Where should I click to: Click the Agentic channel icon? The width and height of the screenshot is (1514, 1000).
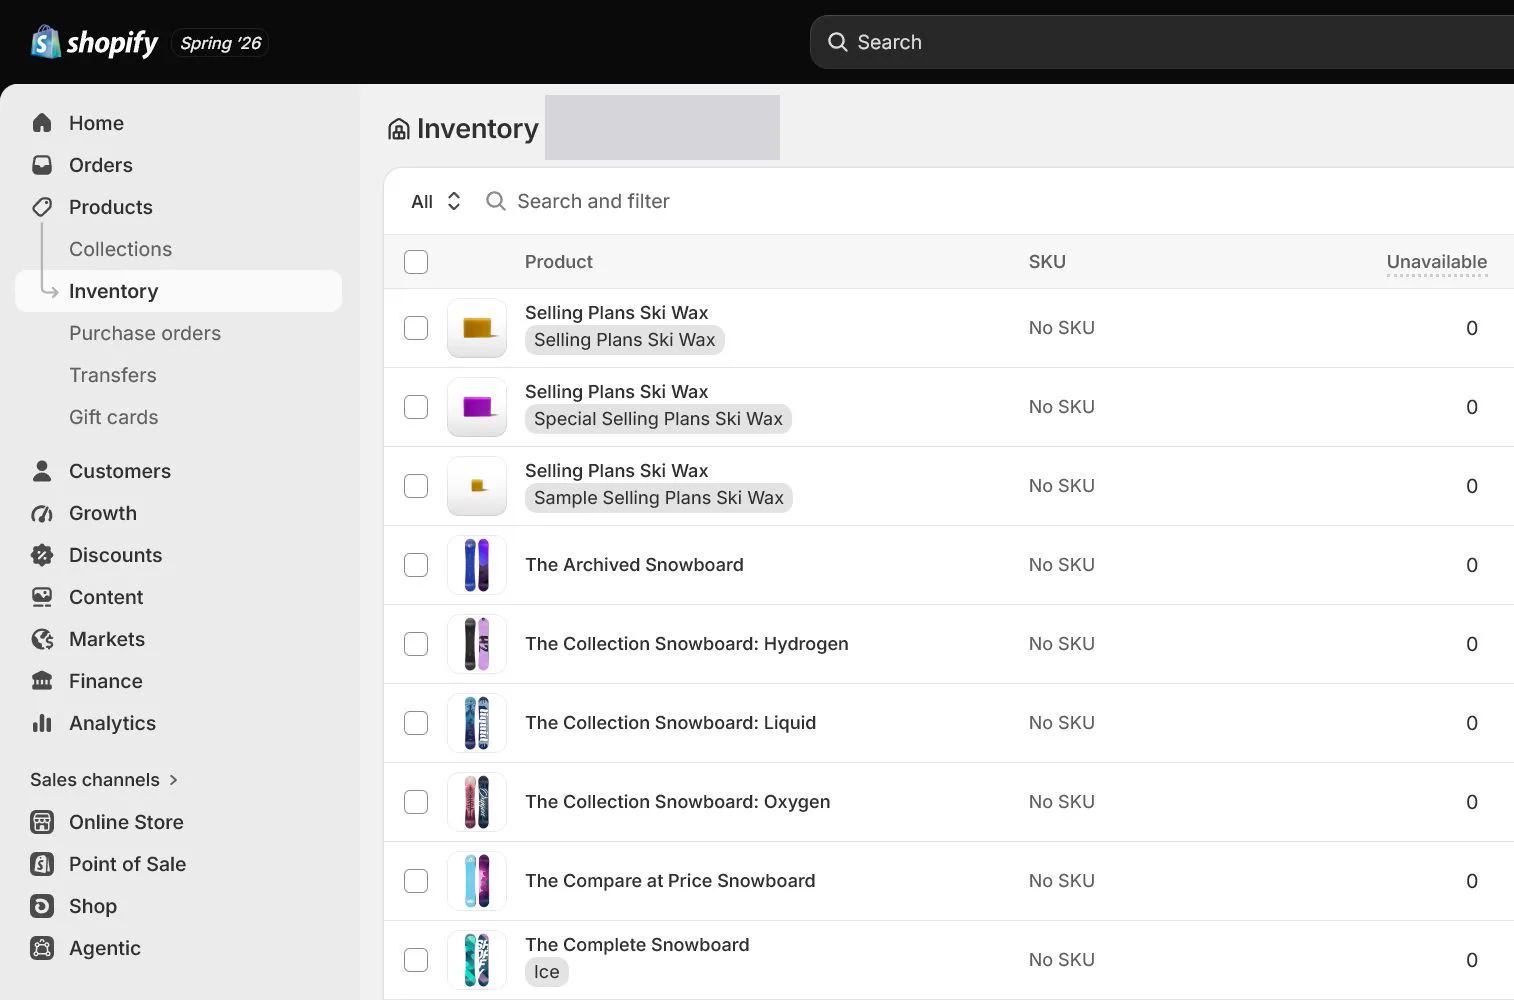(42, 948)
